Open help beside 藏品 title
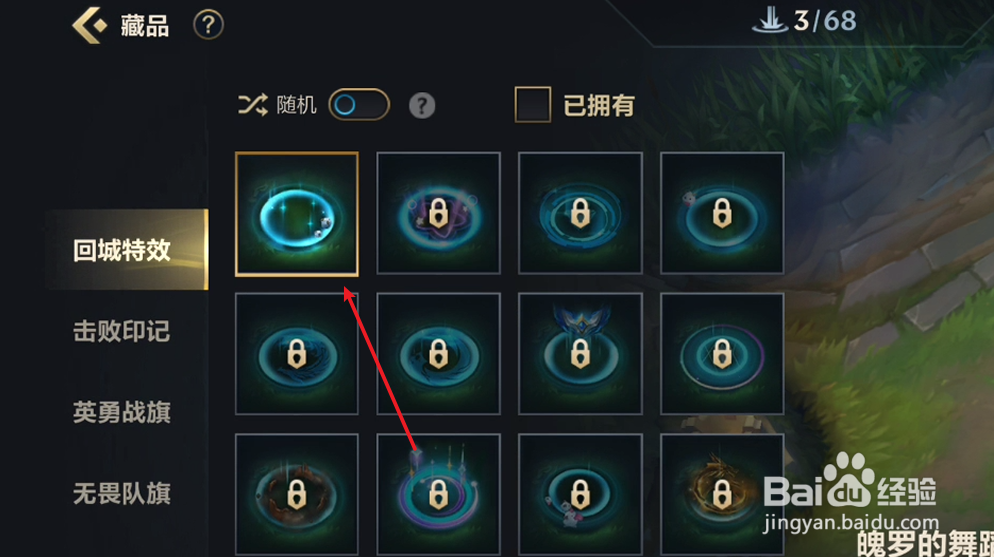This screenshot has height=557, width=994. [208, 25]
